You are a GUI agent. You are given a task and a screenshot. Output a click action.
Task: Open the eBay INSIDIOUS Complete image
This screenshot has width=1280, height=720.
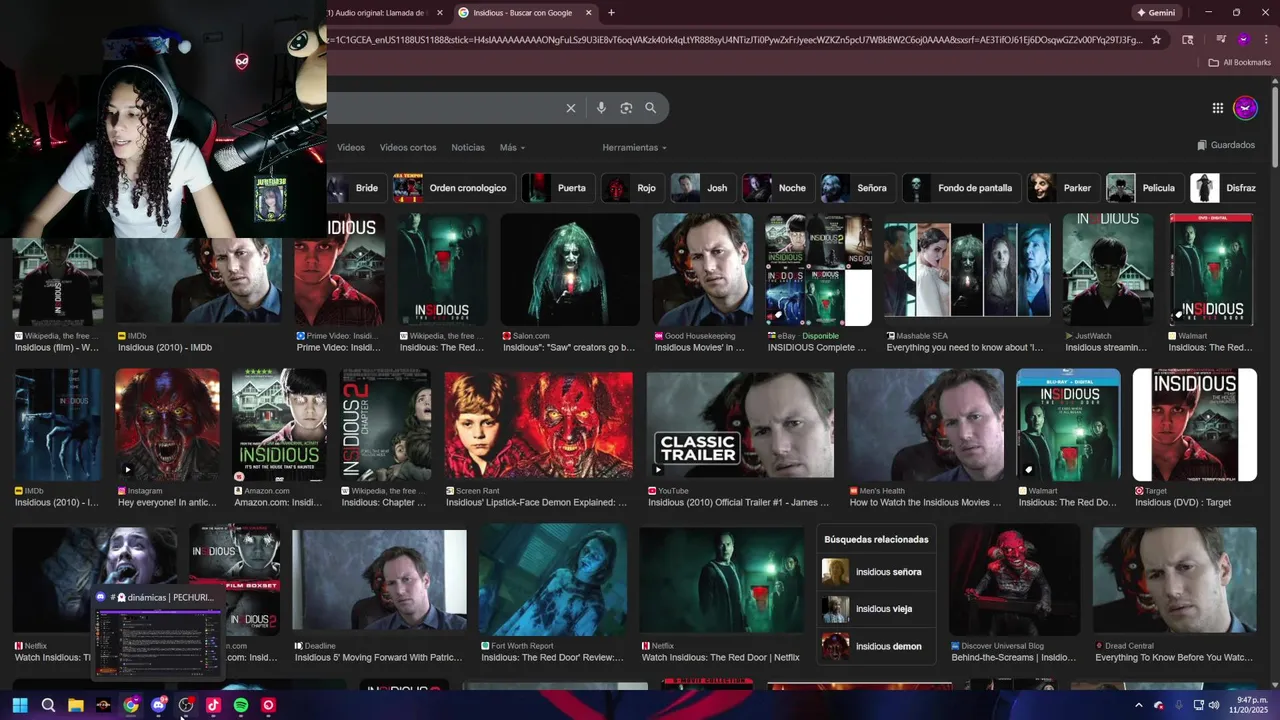(x=818, y=269)
